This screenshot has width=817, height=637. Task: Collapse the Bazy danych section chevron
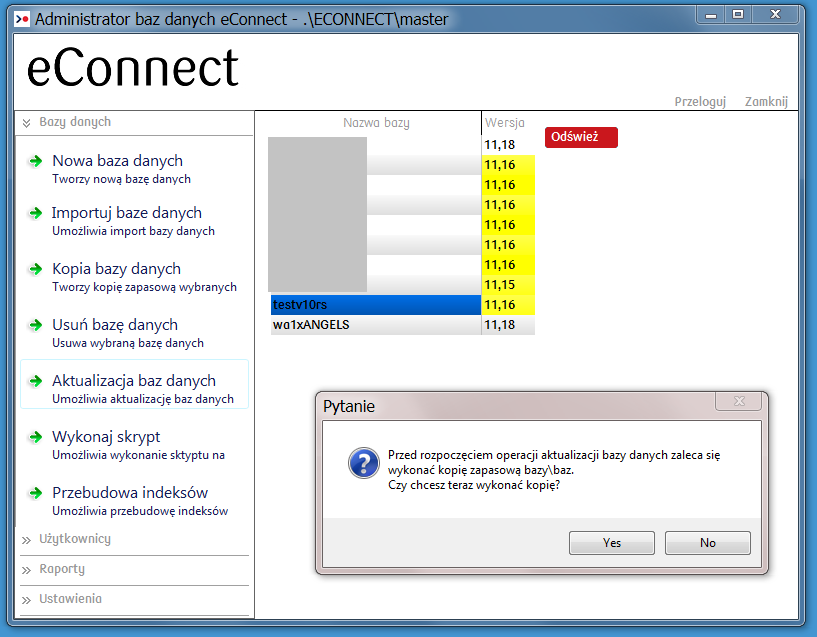click(x=26, y=123)
